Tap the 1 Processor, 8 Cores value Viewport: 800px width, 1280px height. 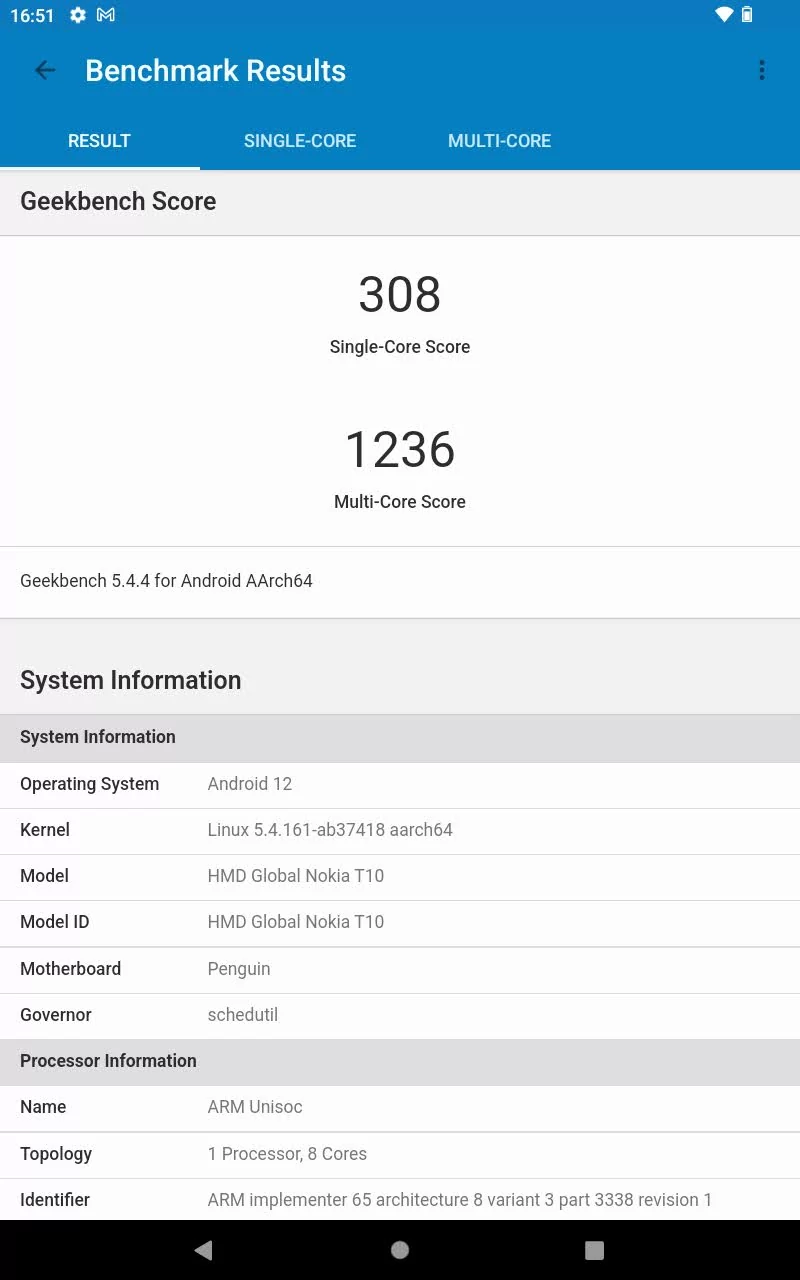[287, 1154]
